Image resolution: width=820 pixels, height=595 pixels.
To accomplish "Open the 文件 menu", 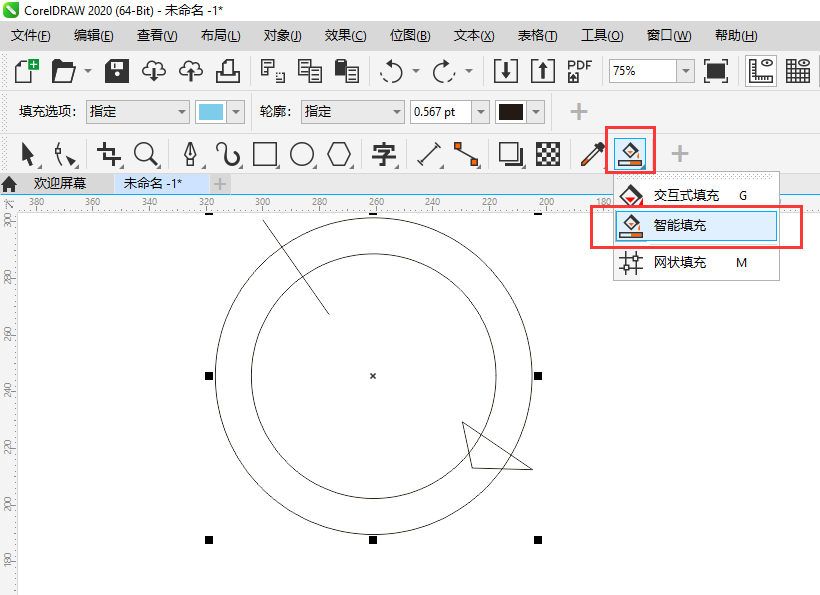I will tap(30, 34).
